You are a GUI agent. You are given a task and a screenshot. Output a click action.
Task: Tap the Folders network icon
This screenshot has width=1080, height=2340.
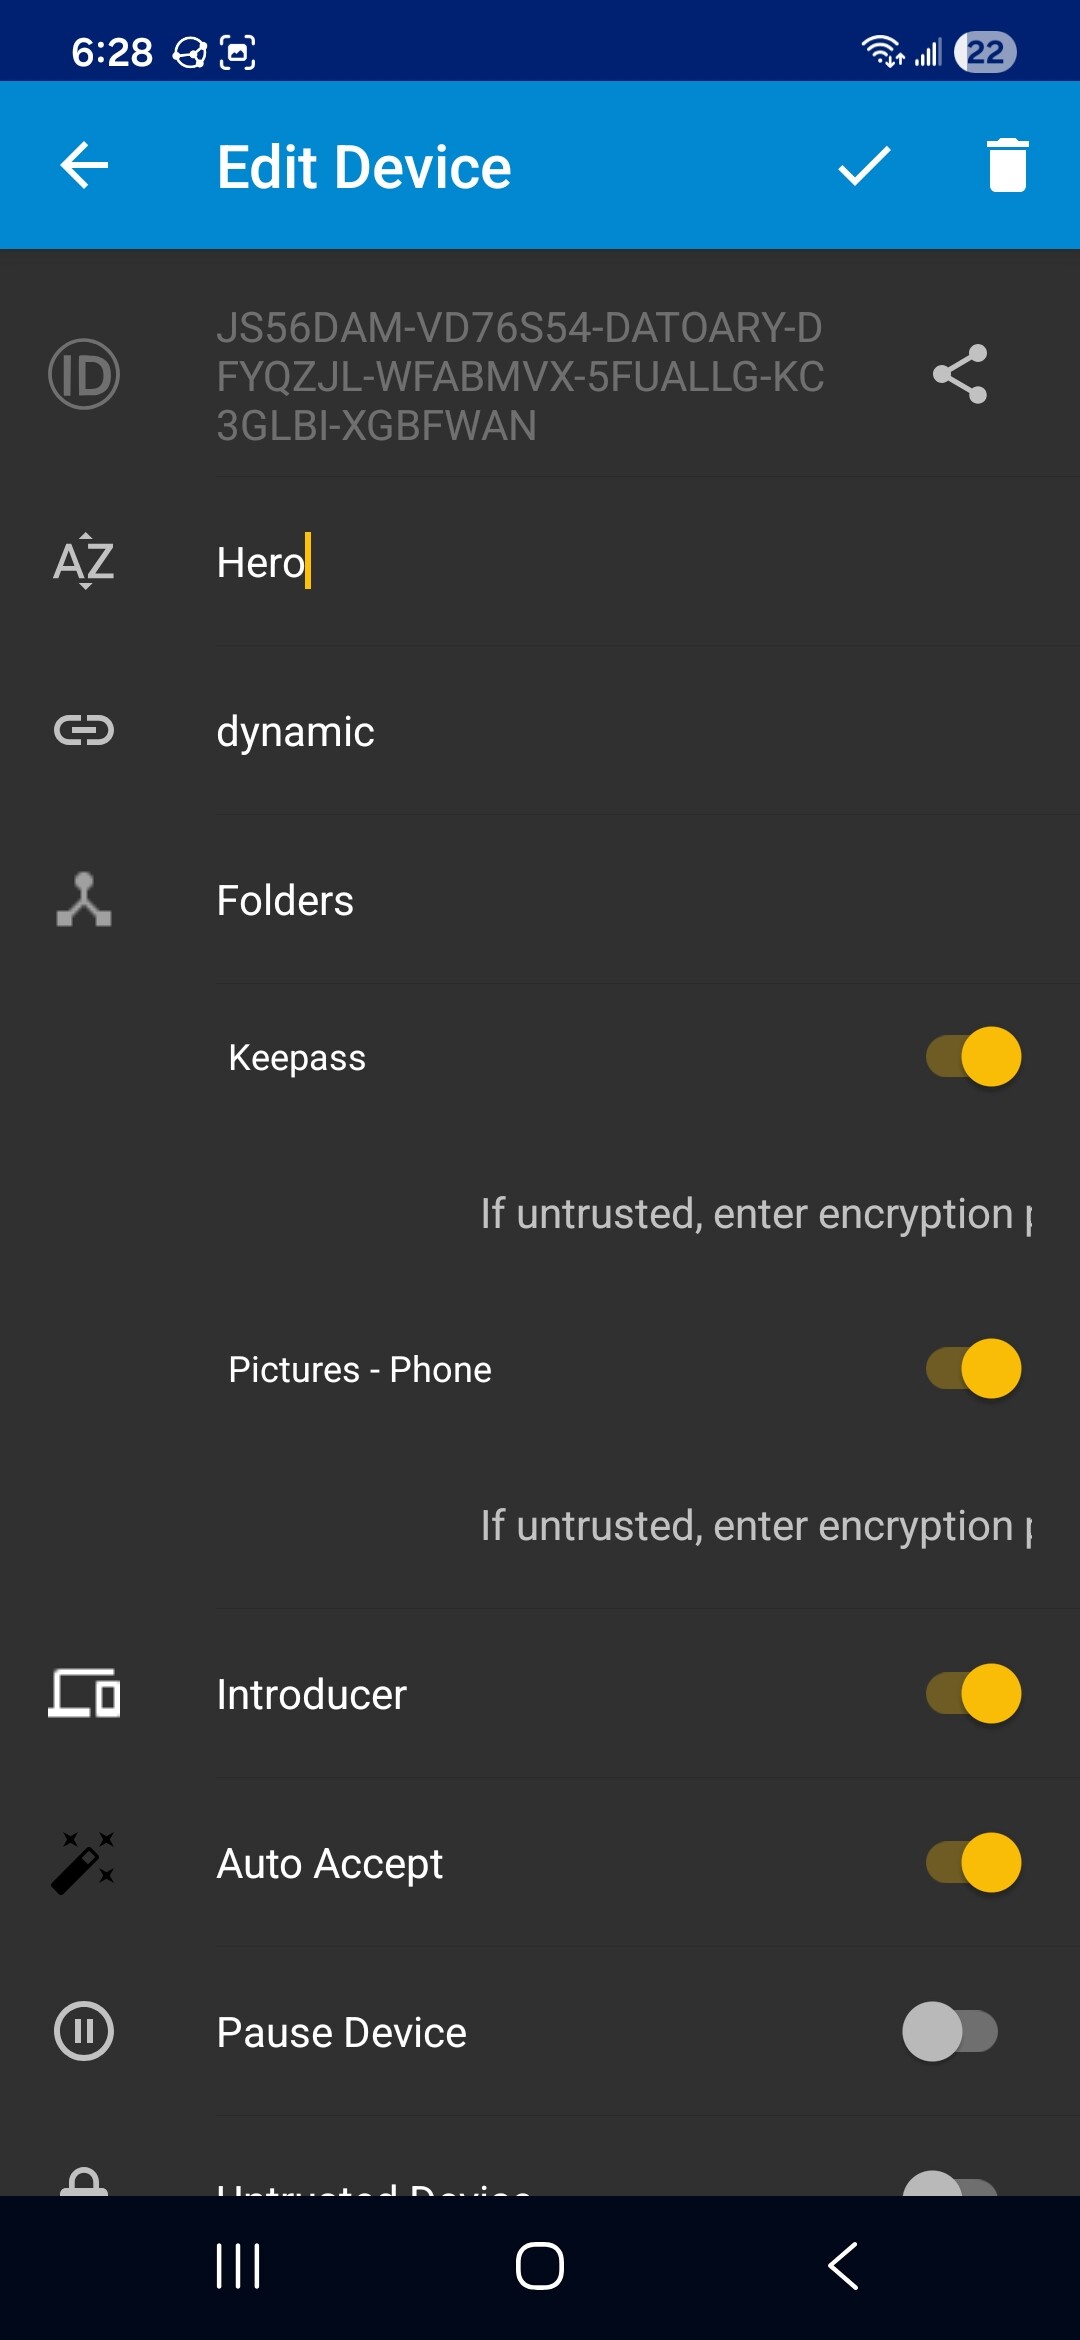[x=84, y=900]
